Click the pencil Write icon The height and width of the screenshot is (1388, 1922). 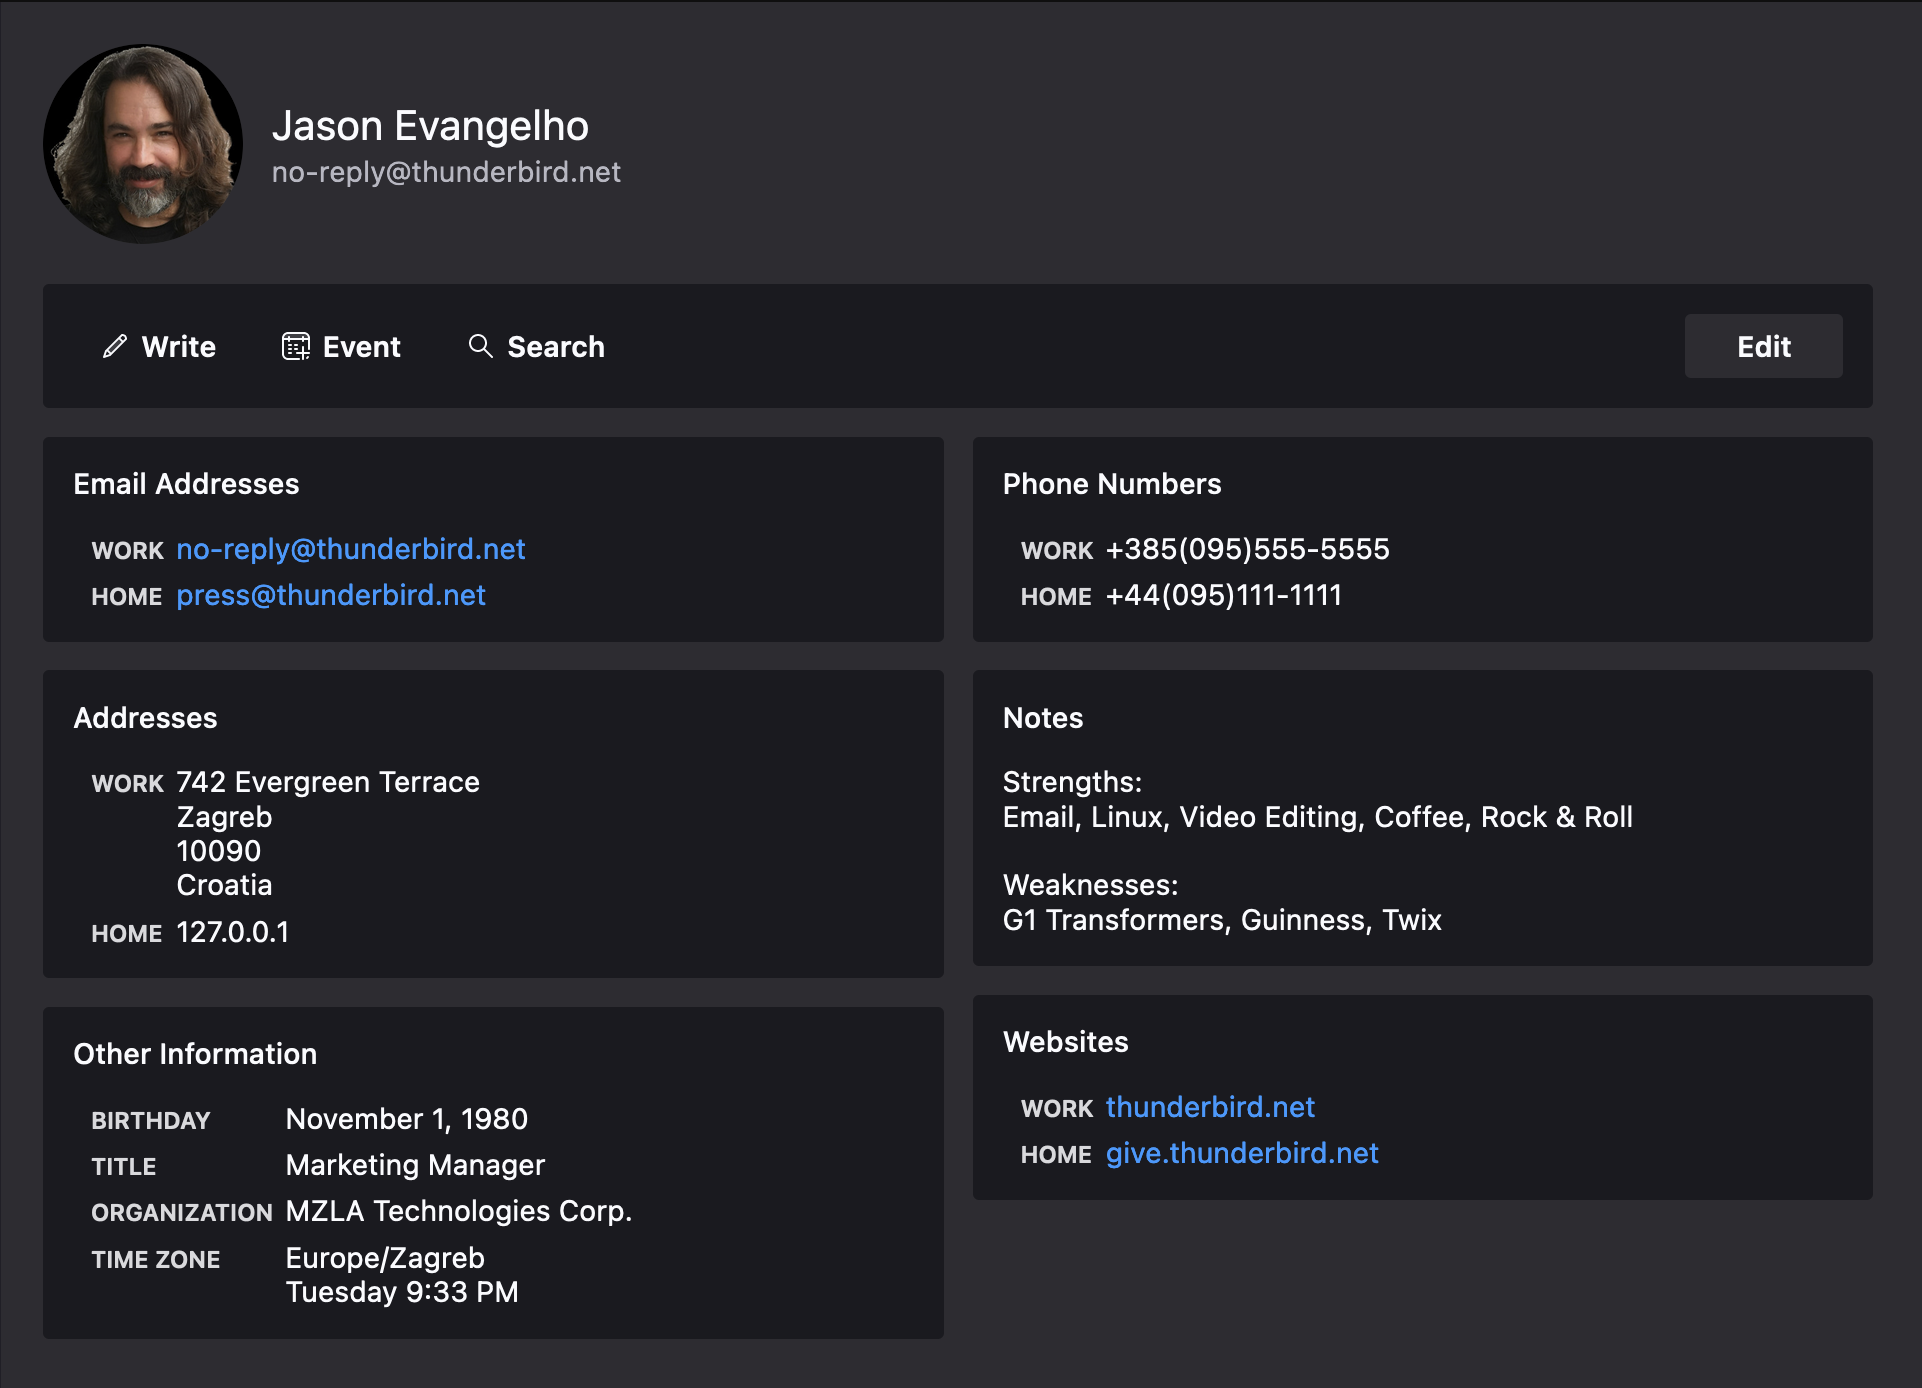pyautogui.click(x=115, y=346)
